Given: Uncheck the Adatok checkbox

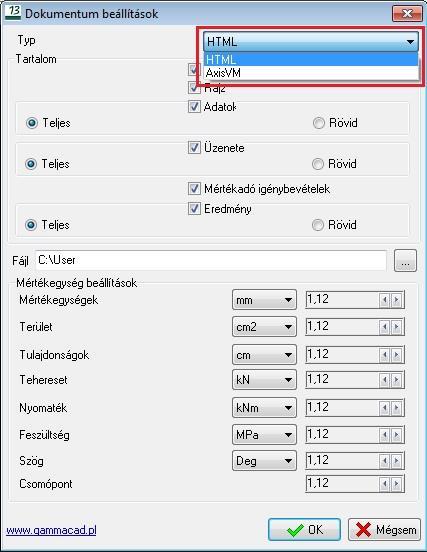Looking at the screenshot, I should [x=194, y=106].
